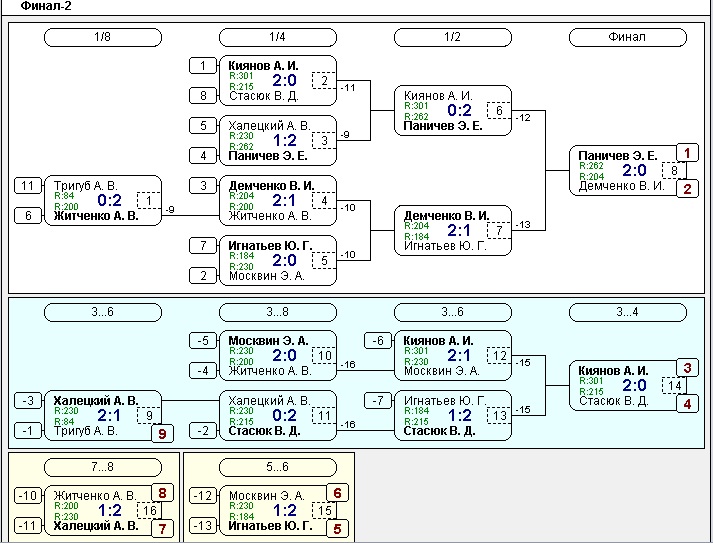Open the 7...8 placement header
Viewport: 713px width, 543px height.
coord(103,467)
